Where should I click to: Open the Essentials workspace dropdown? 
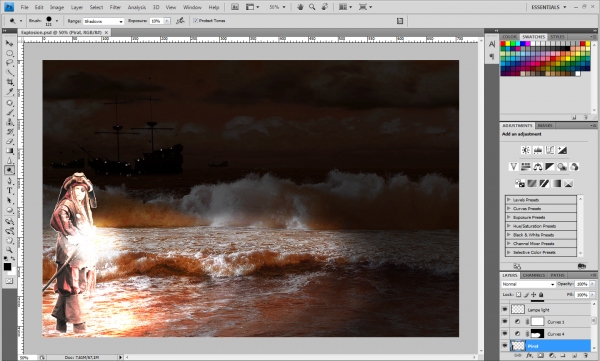[549, 7]
